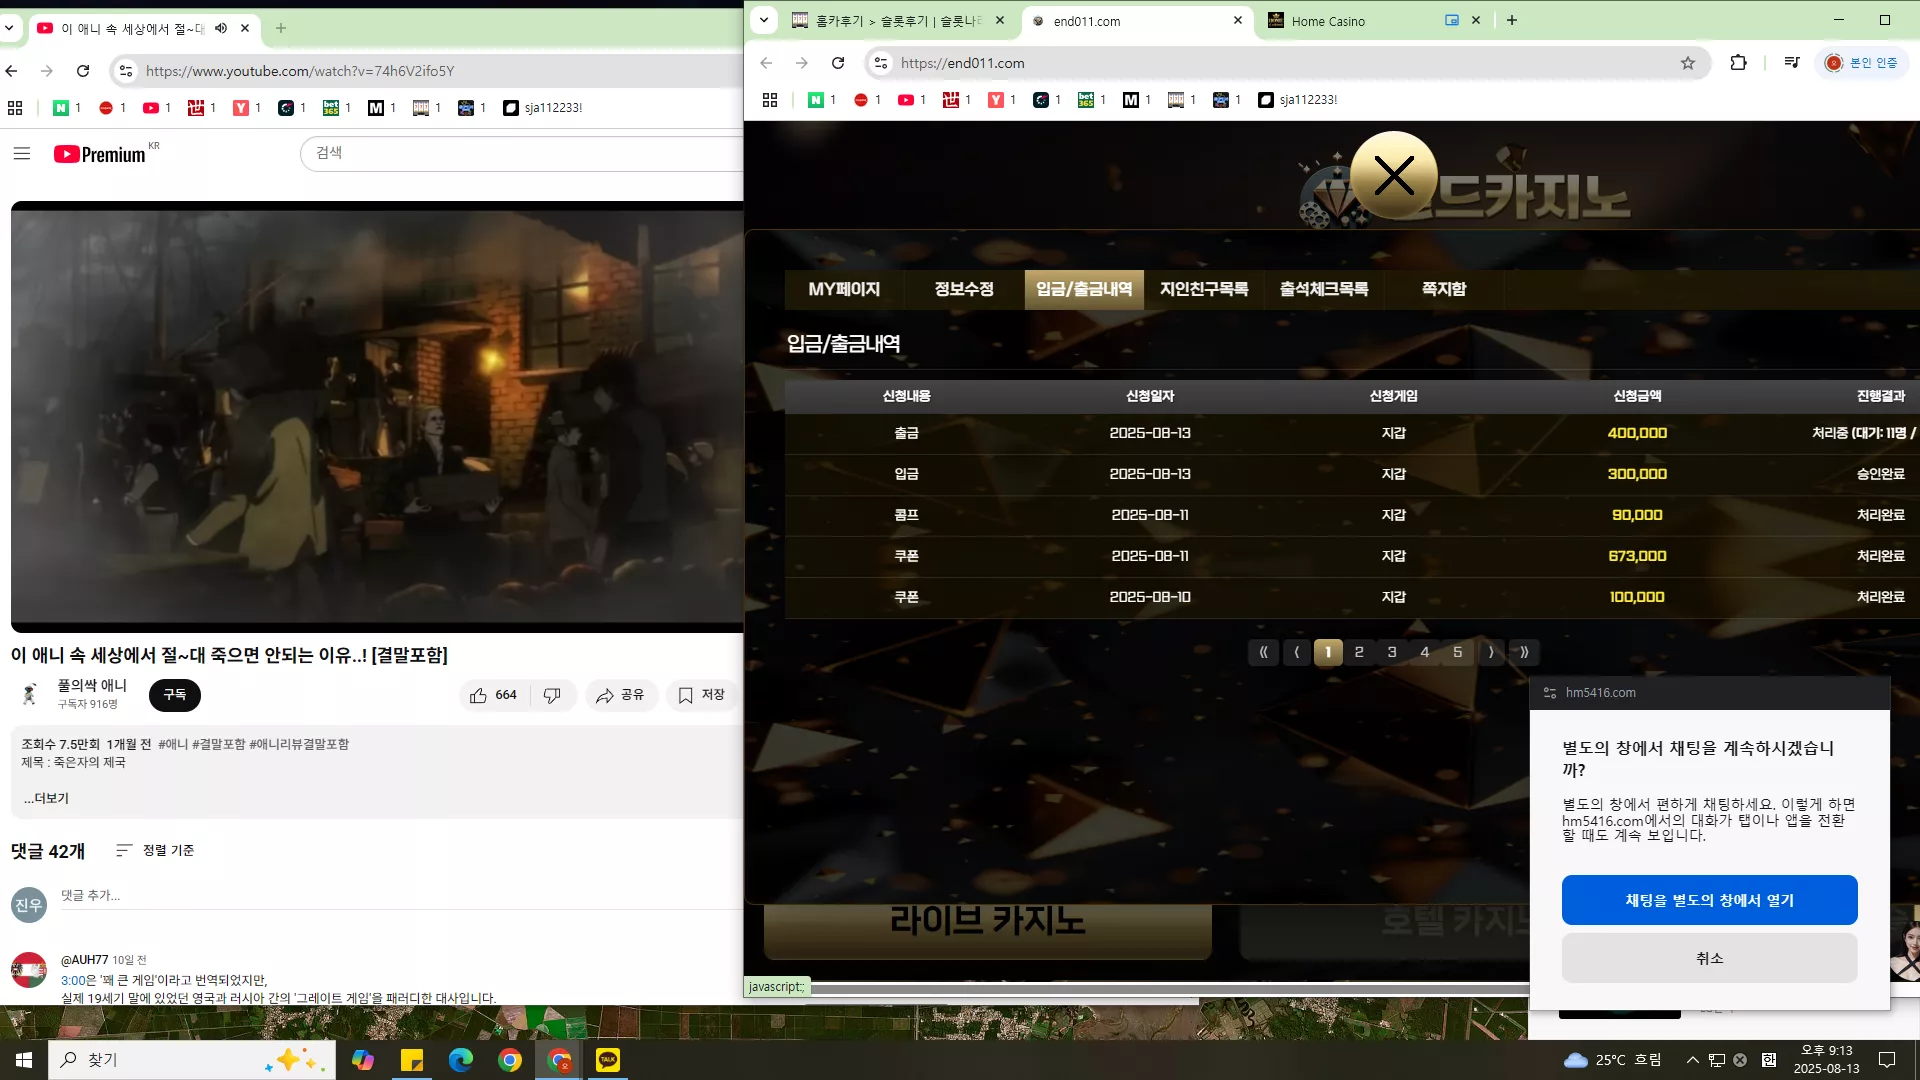Click the taskbar 찾기 search box
The image size is (1920, 1080).
[192, 1060]
